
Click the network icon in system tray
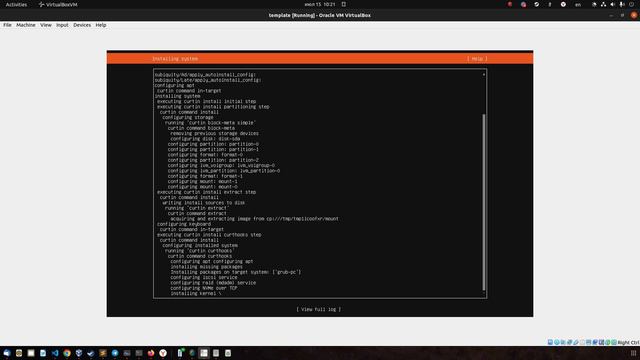pos(603,4)
